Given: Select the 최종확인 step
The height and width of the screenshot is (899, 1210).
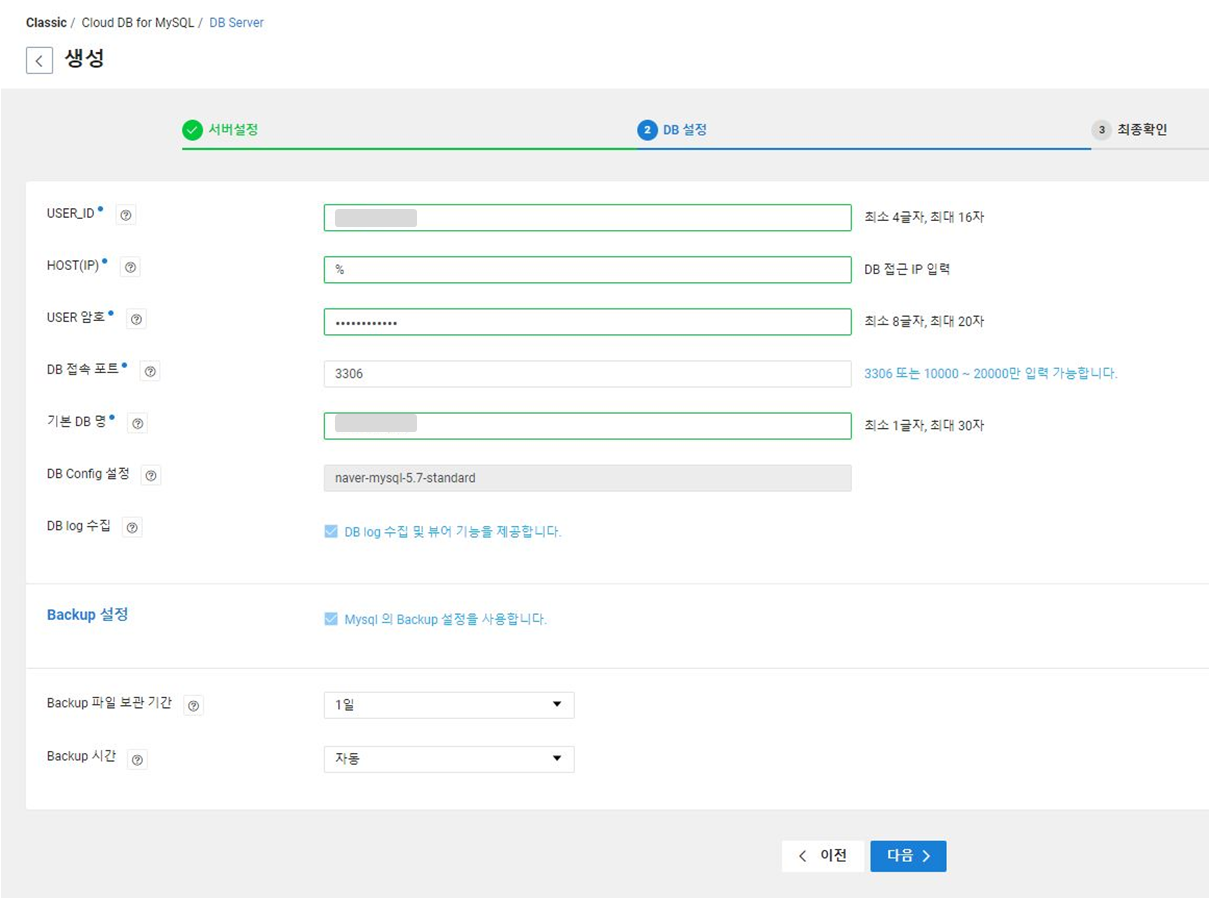Looking at the screenshot, I should (1143, 129).
